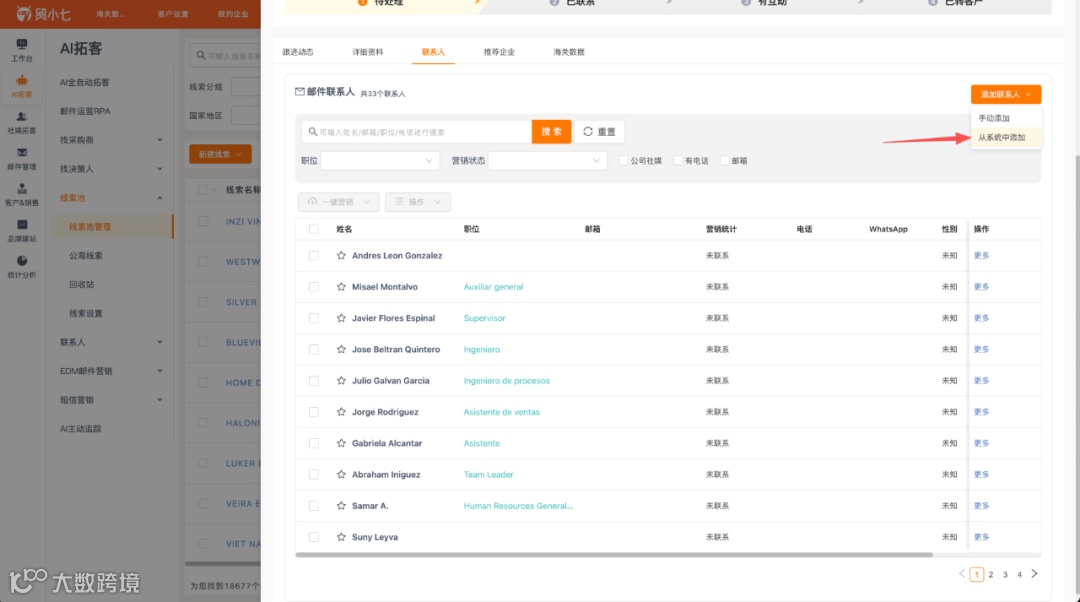Select checkbox for Andres Leon Gonzalez row

313,256
